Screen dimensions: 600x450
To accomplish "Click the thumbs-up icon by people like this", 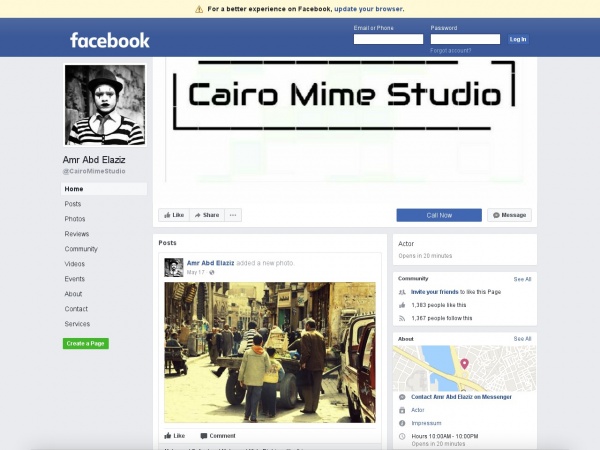I will point(402,305).
